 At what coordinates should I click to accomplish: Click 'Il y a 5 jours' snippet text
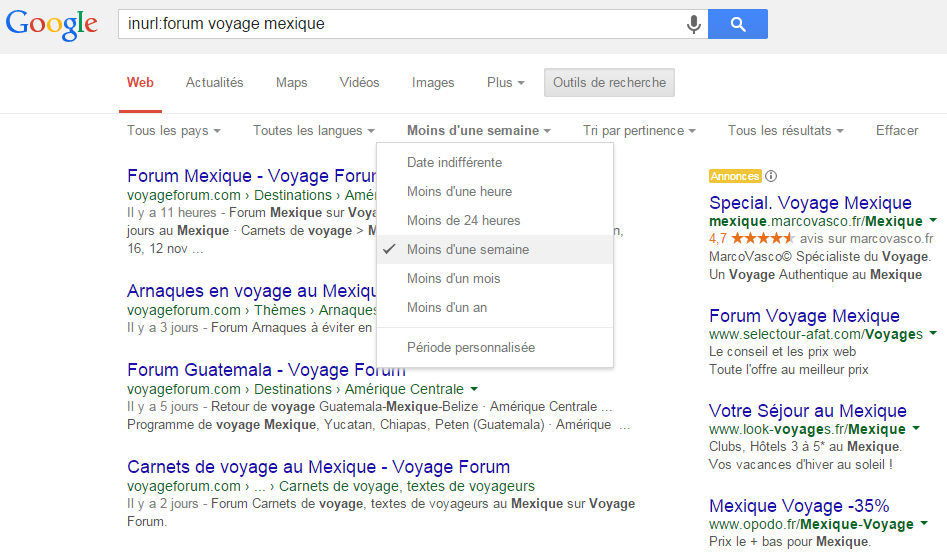click(x=162, y=406)
